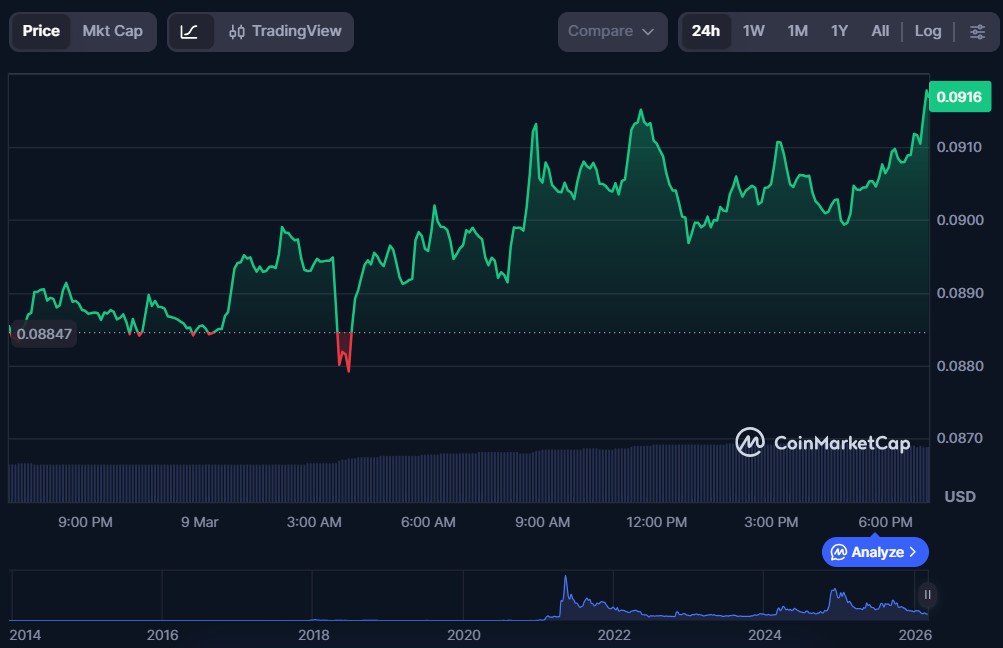The image size is (1003, 648).
Task: Toggle the Price view on
Action: click(41, 31)
